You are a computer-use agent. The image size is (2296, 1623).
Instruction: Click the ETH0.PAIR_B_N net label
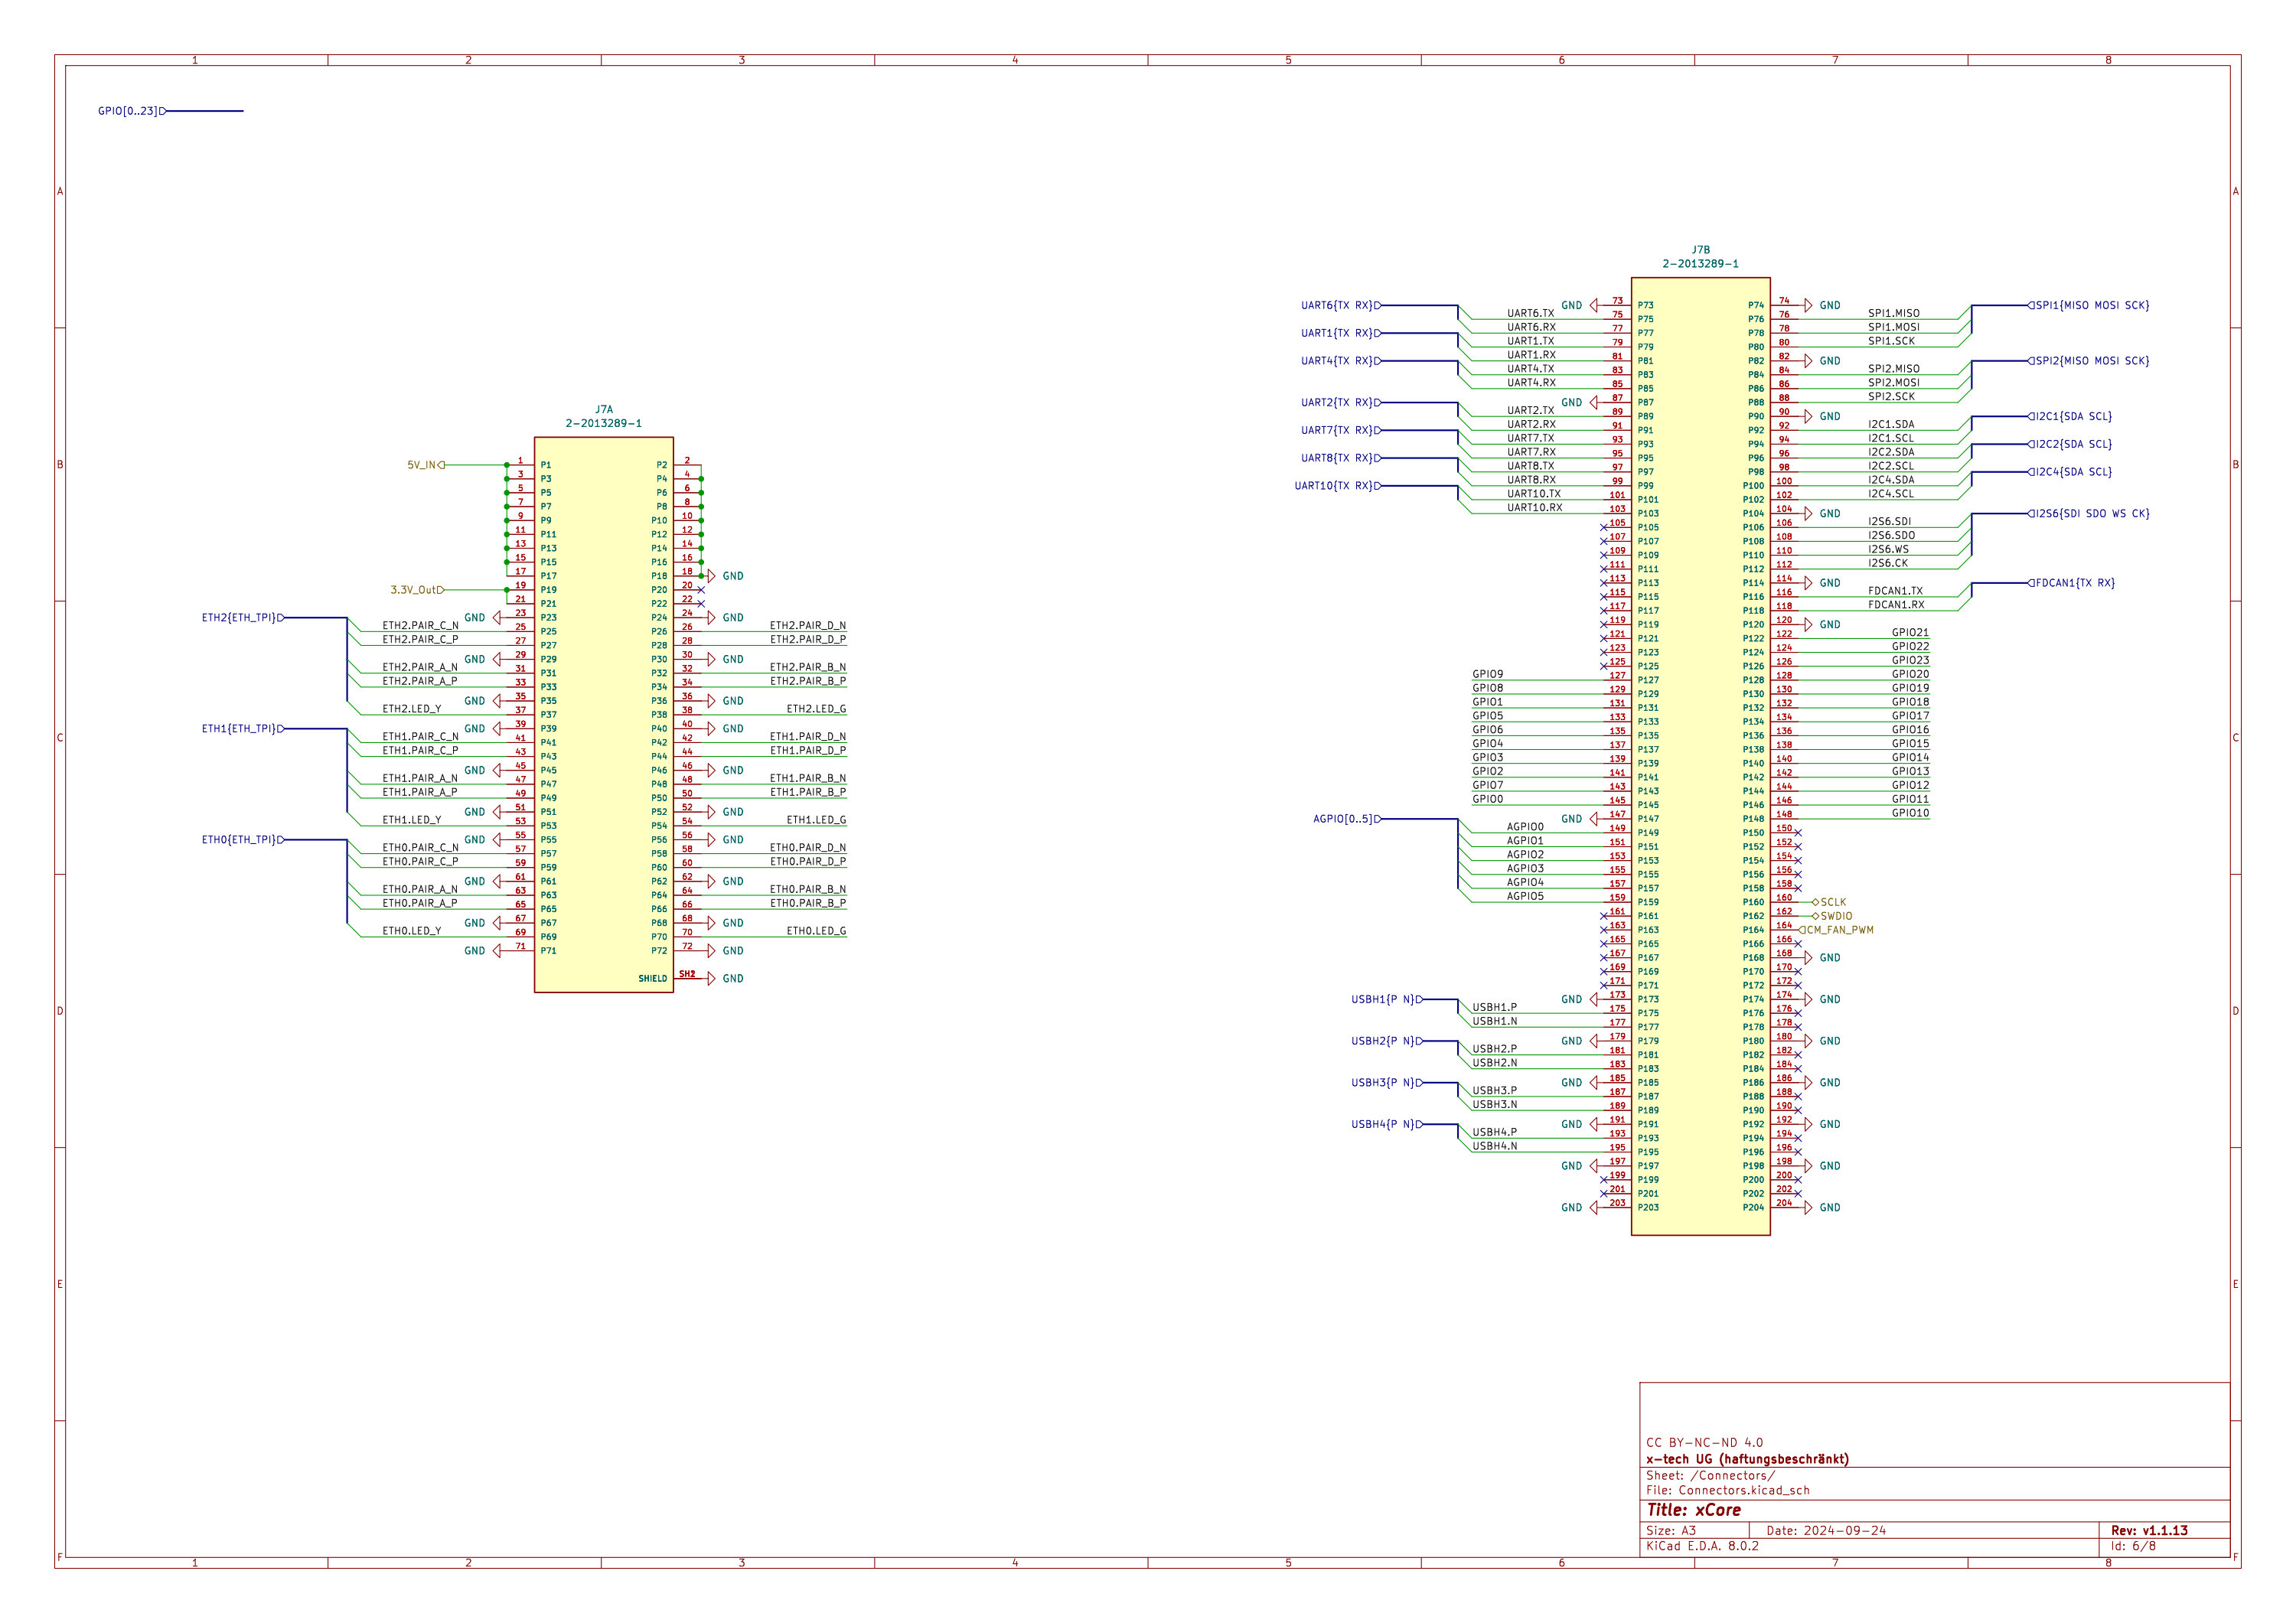[808, 889]
